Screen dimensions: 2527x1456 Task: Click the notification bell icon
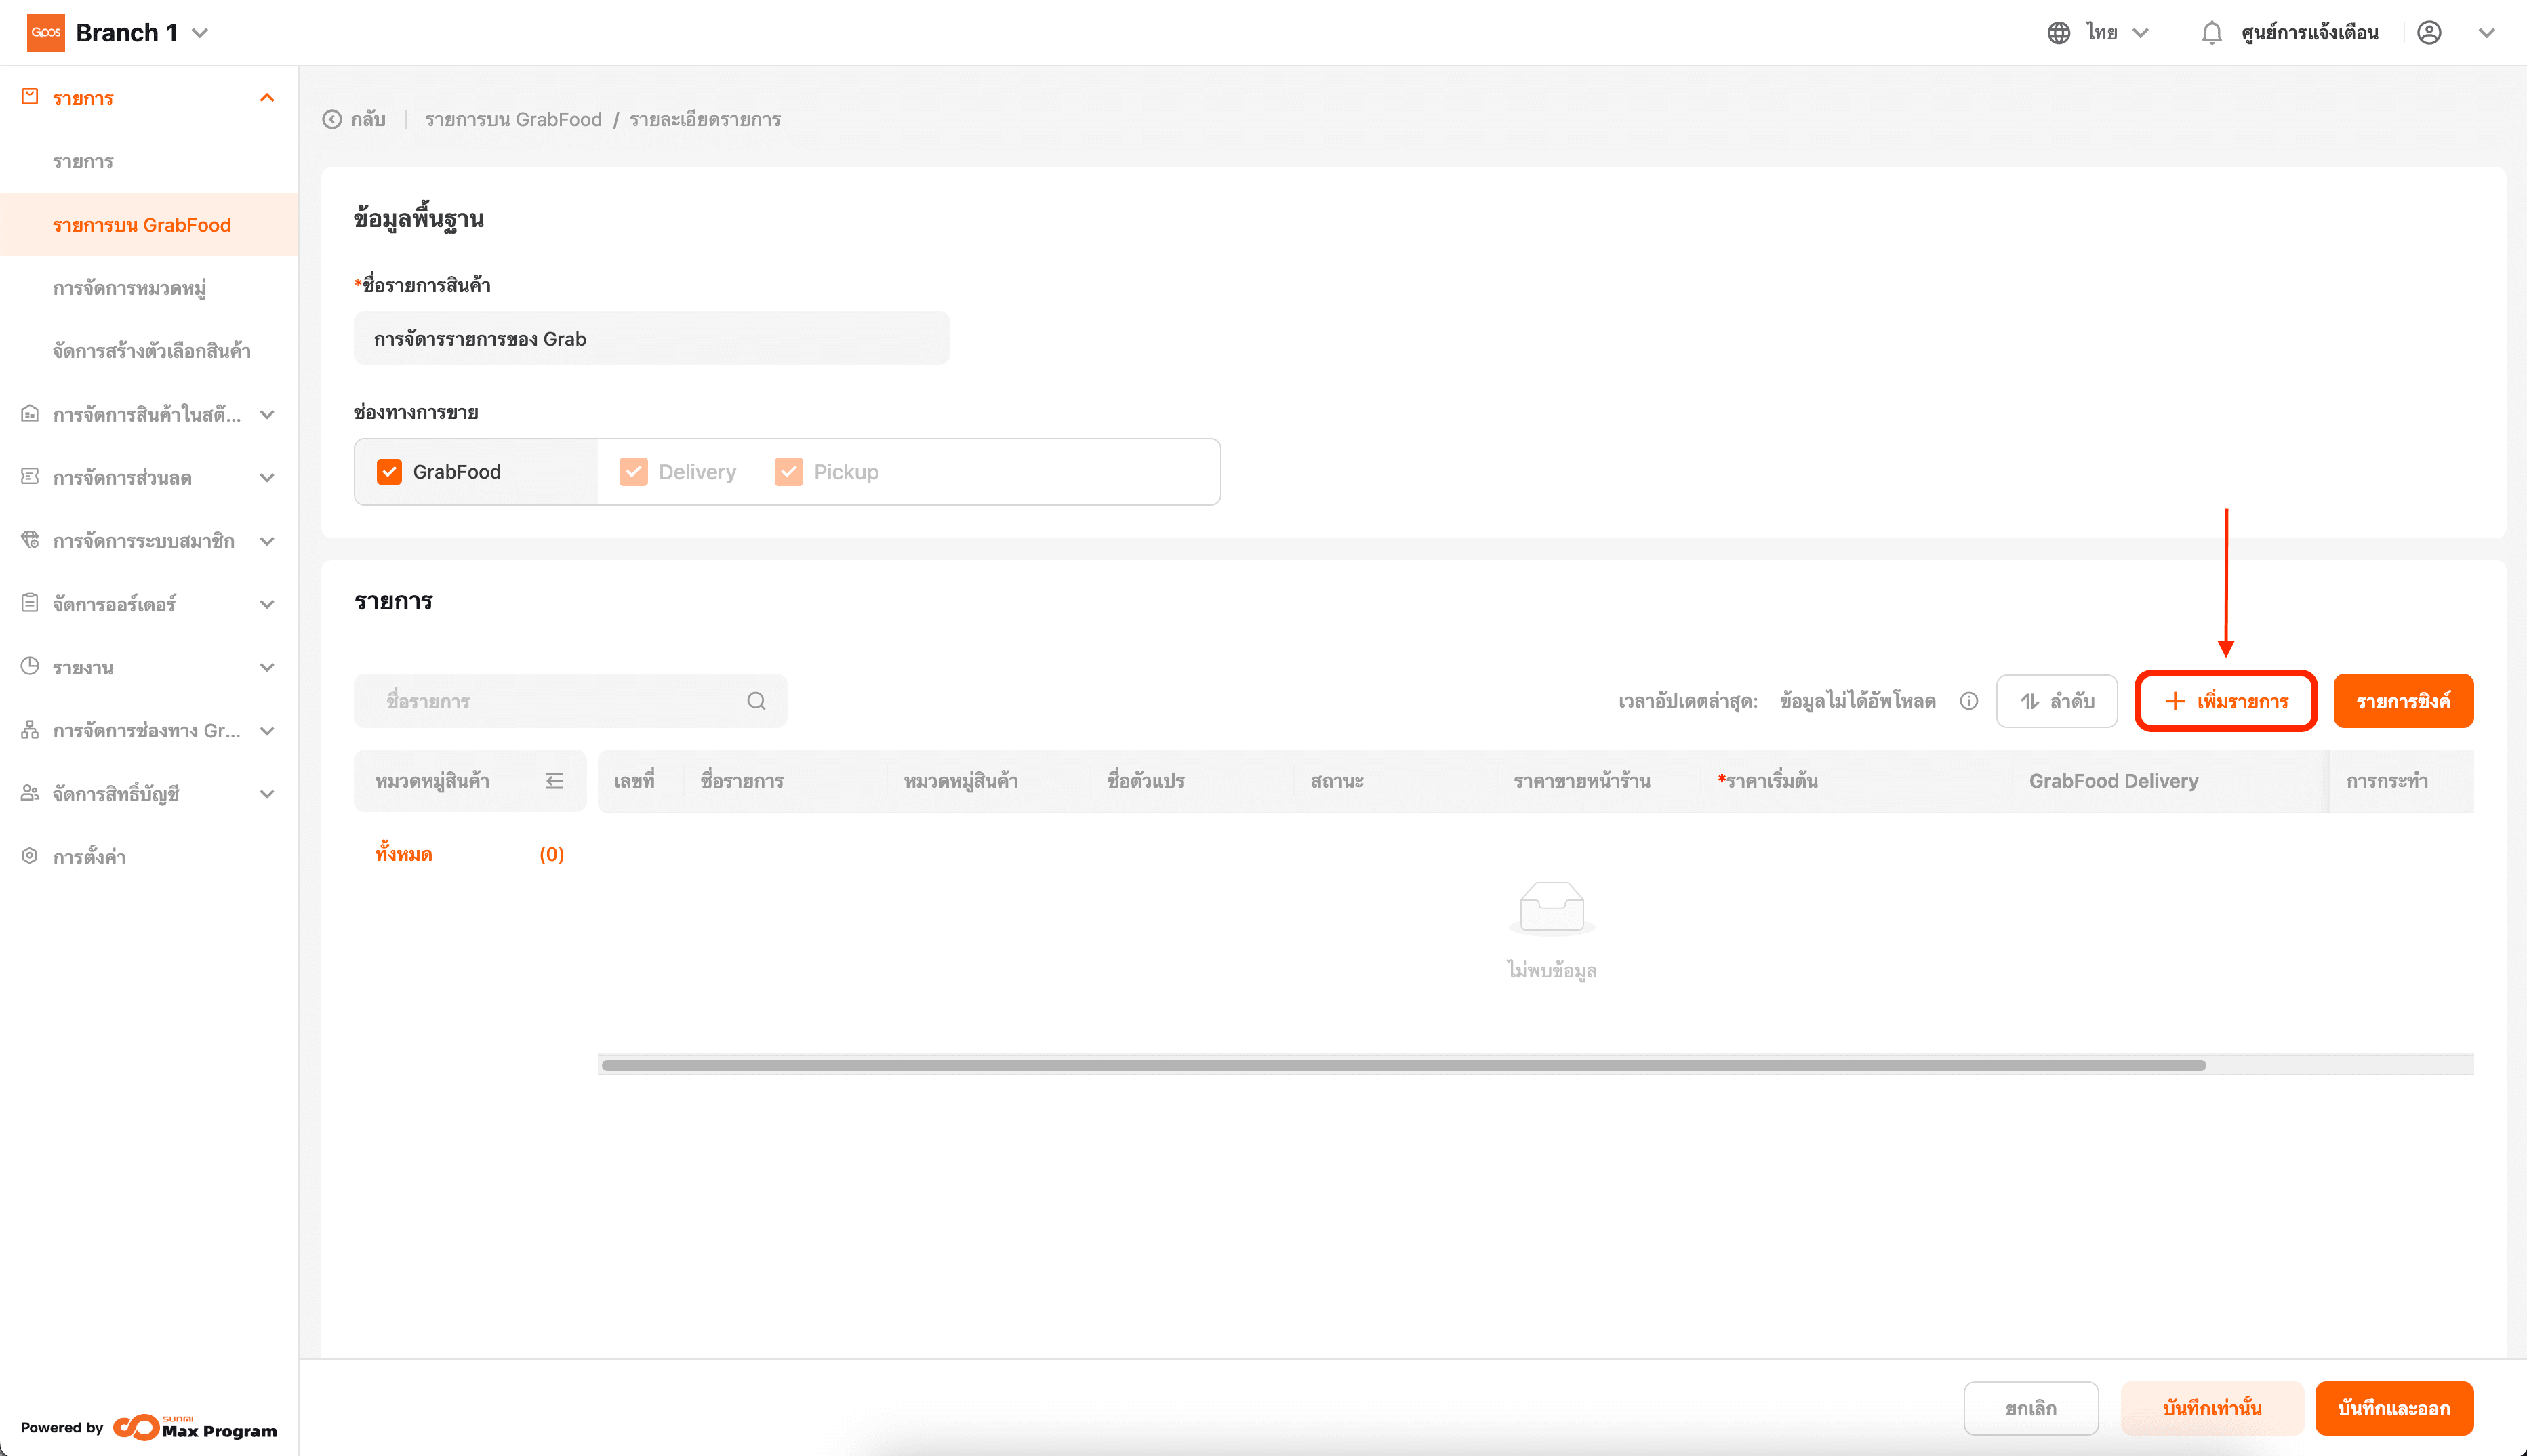[x=2211, y=33]
